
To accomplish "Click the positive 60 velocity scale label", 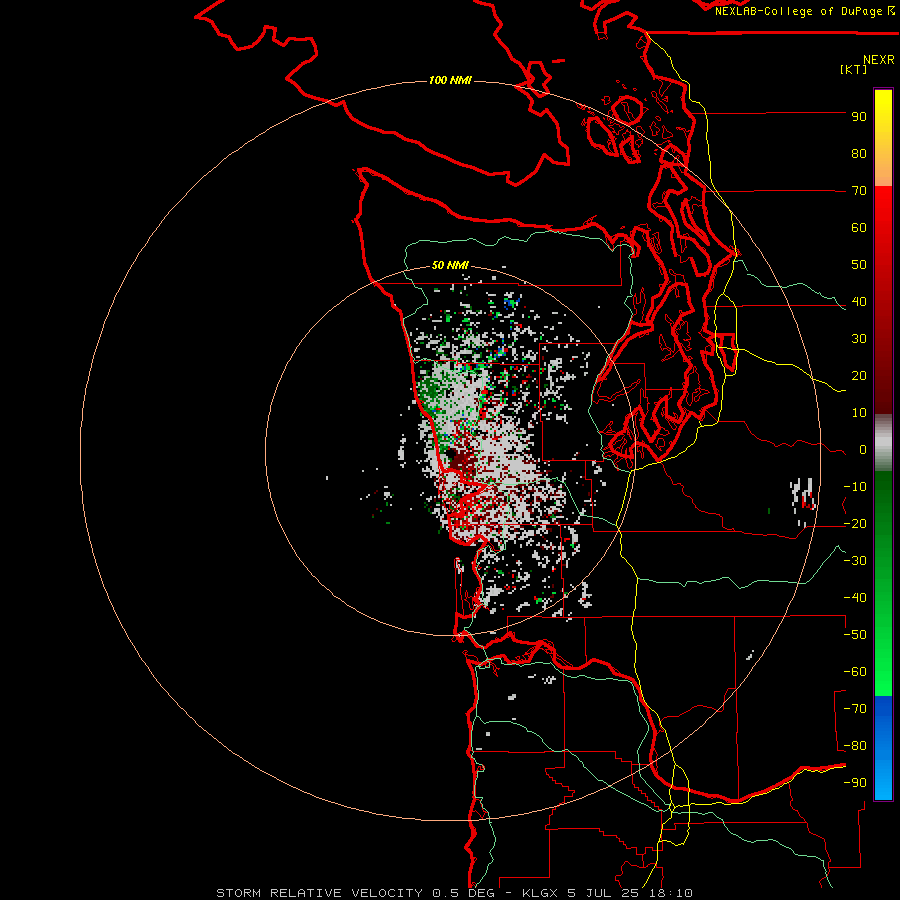I will pyautogui.click(x=859, y=228).
